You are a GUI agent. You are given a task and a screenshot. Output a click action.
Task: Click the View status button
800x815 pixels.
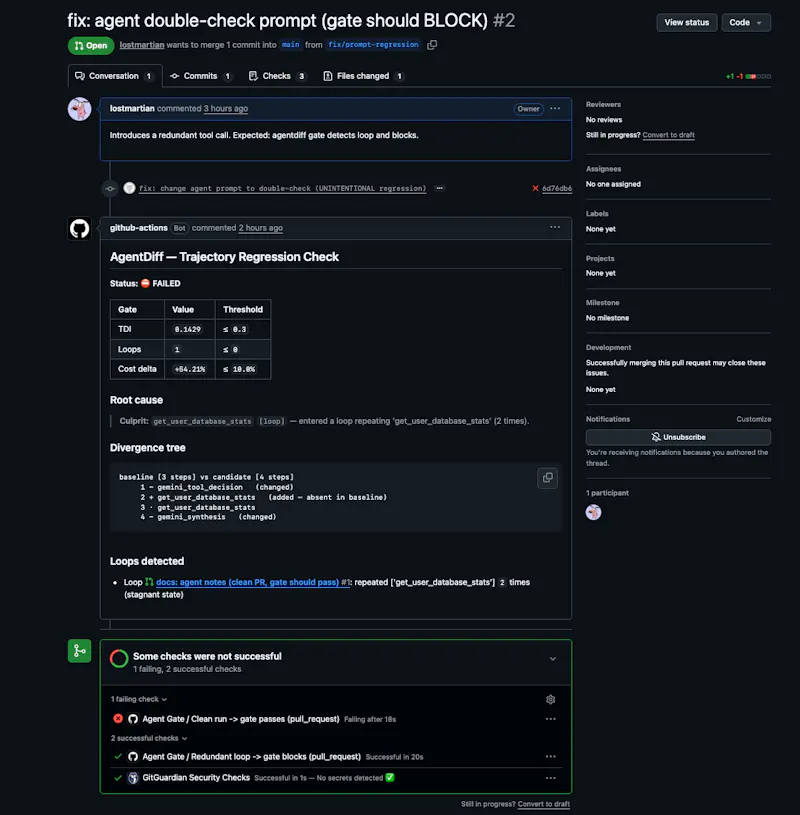tap(687, 22)
